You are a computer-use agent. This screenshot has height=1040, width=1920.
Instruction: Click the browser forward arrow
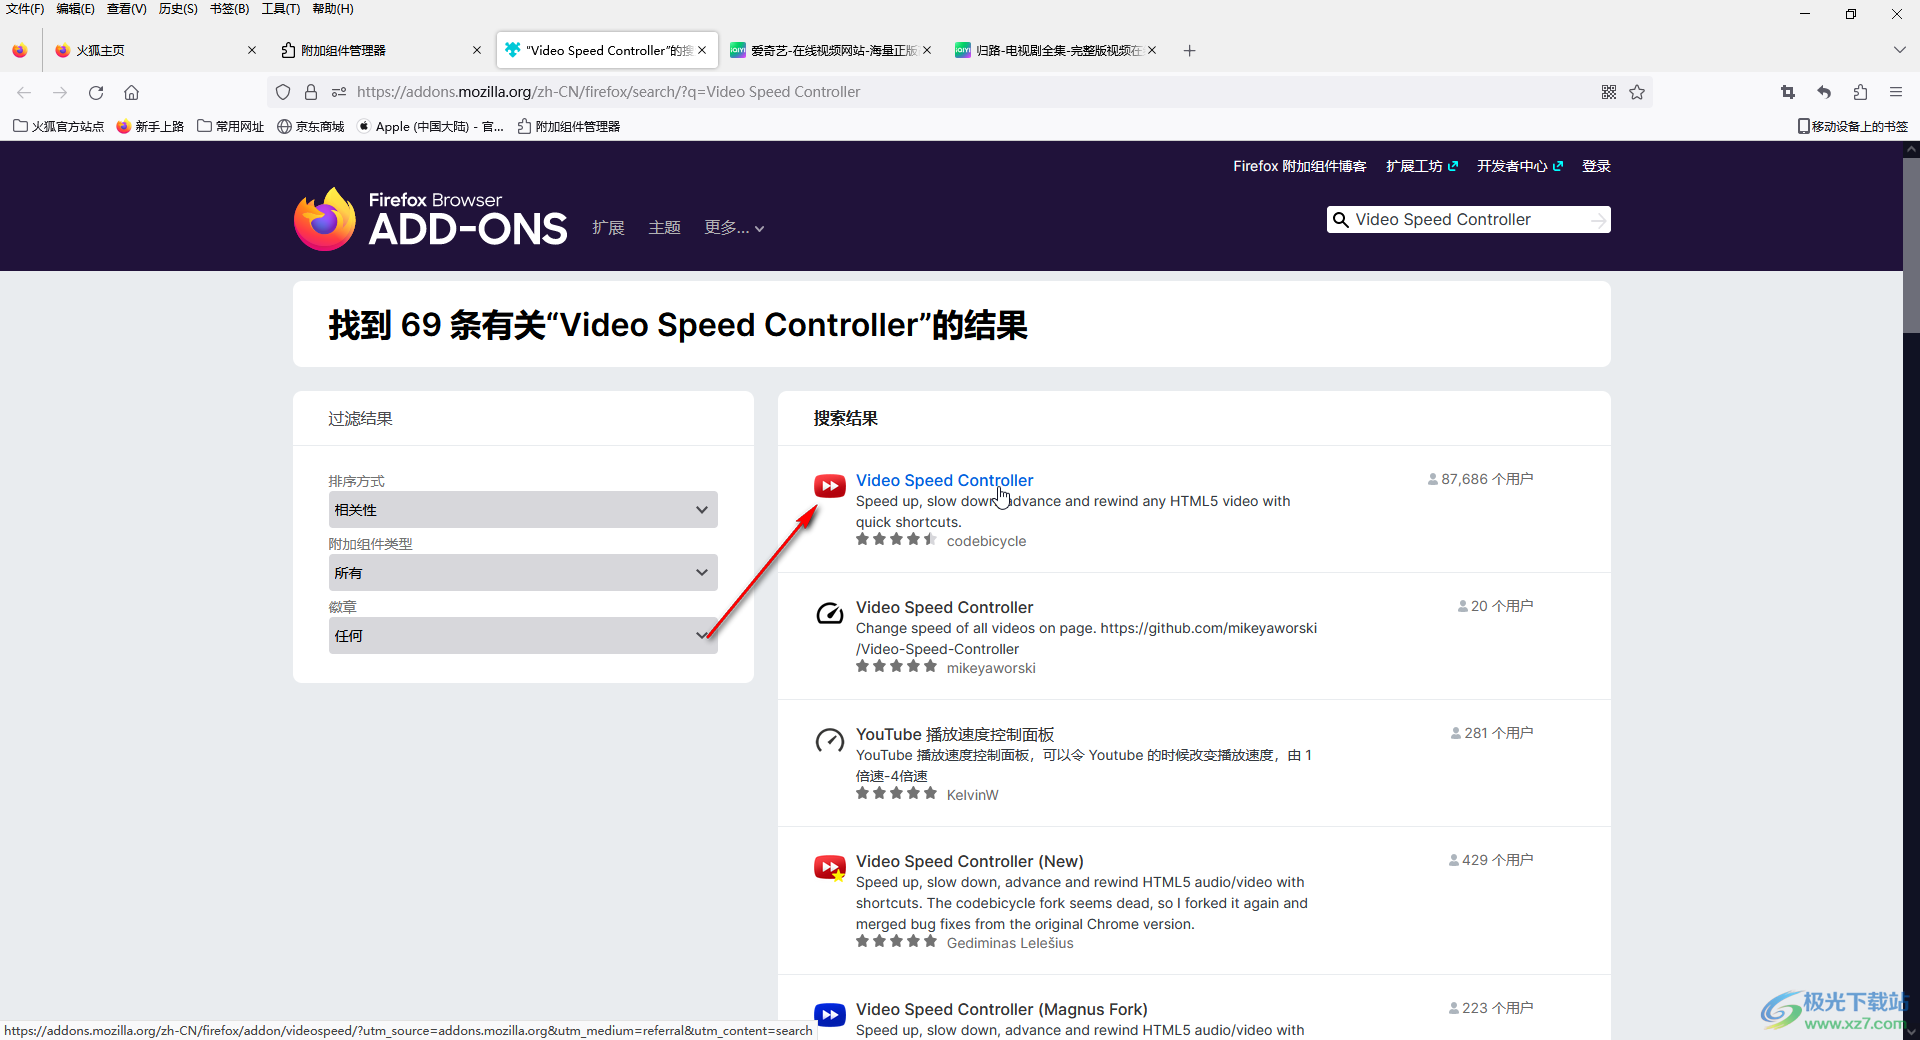tap(60, 92)
